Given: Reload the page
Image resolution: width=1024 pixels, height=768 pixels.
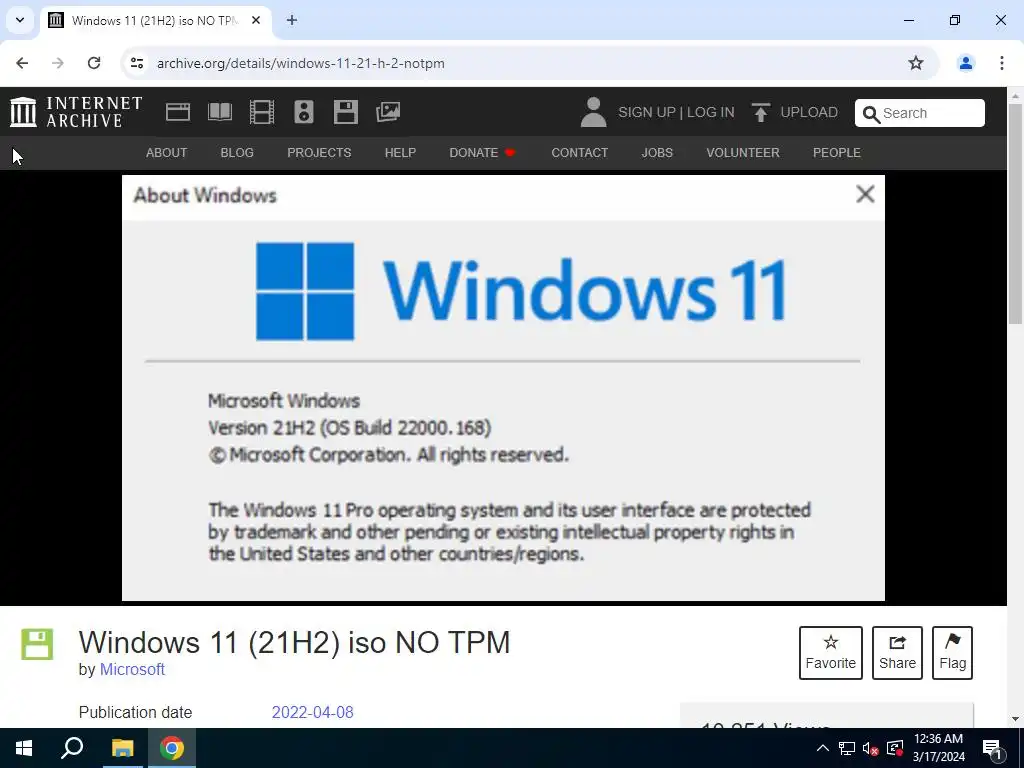Looking at the screenshot, I should [x=94, y=63].
